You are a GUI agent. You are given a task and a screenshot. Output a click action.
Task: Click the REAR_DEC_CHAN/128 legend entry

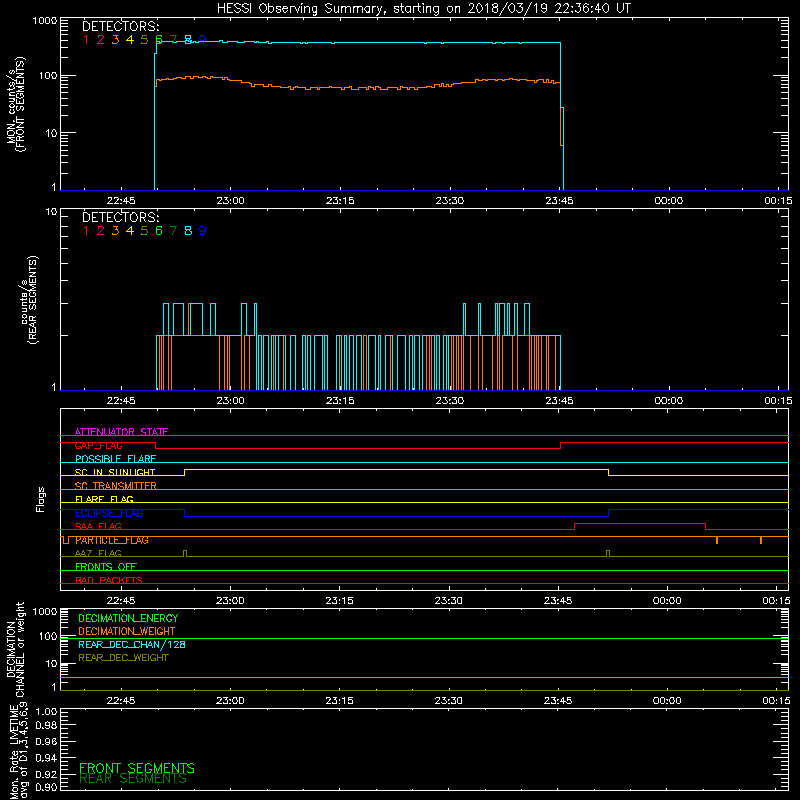coord(132,644)
